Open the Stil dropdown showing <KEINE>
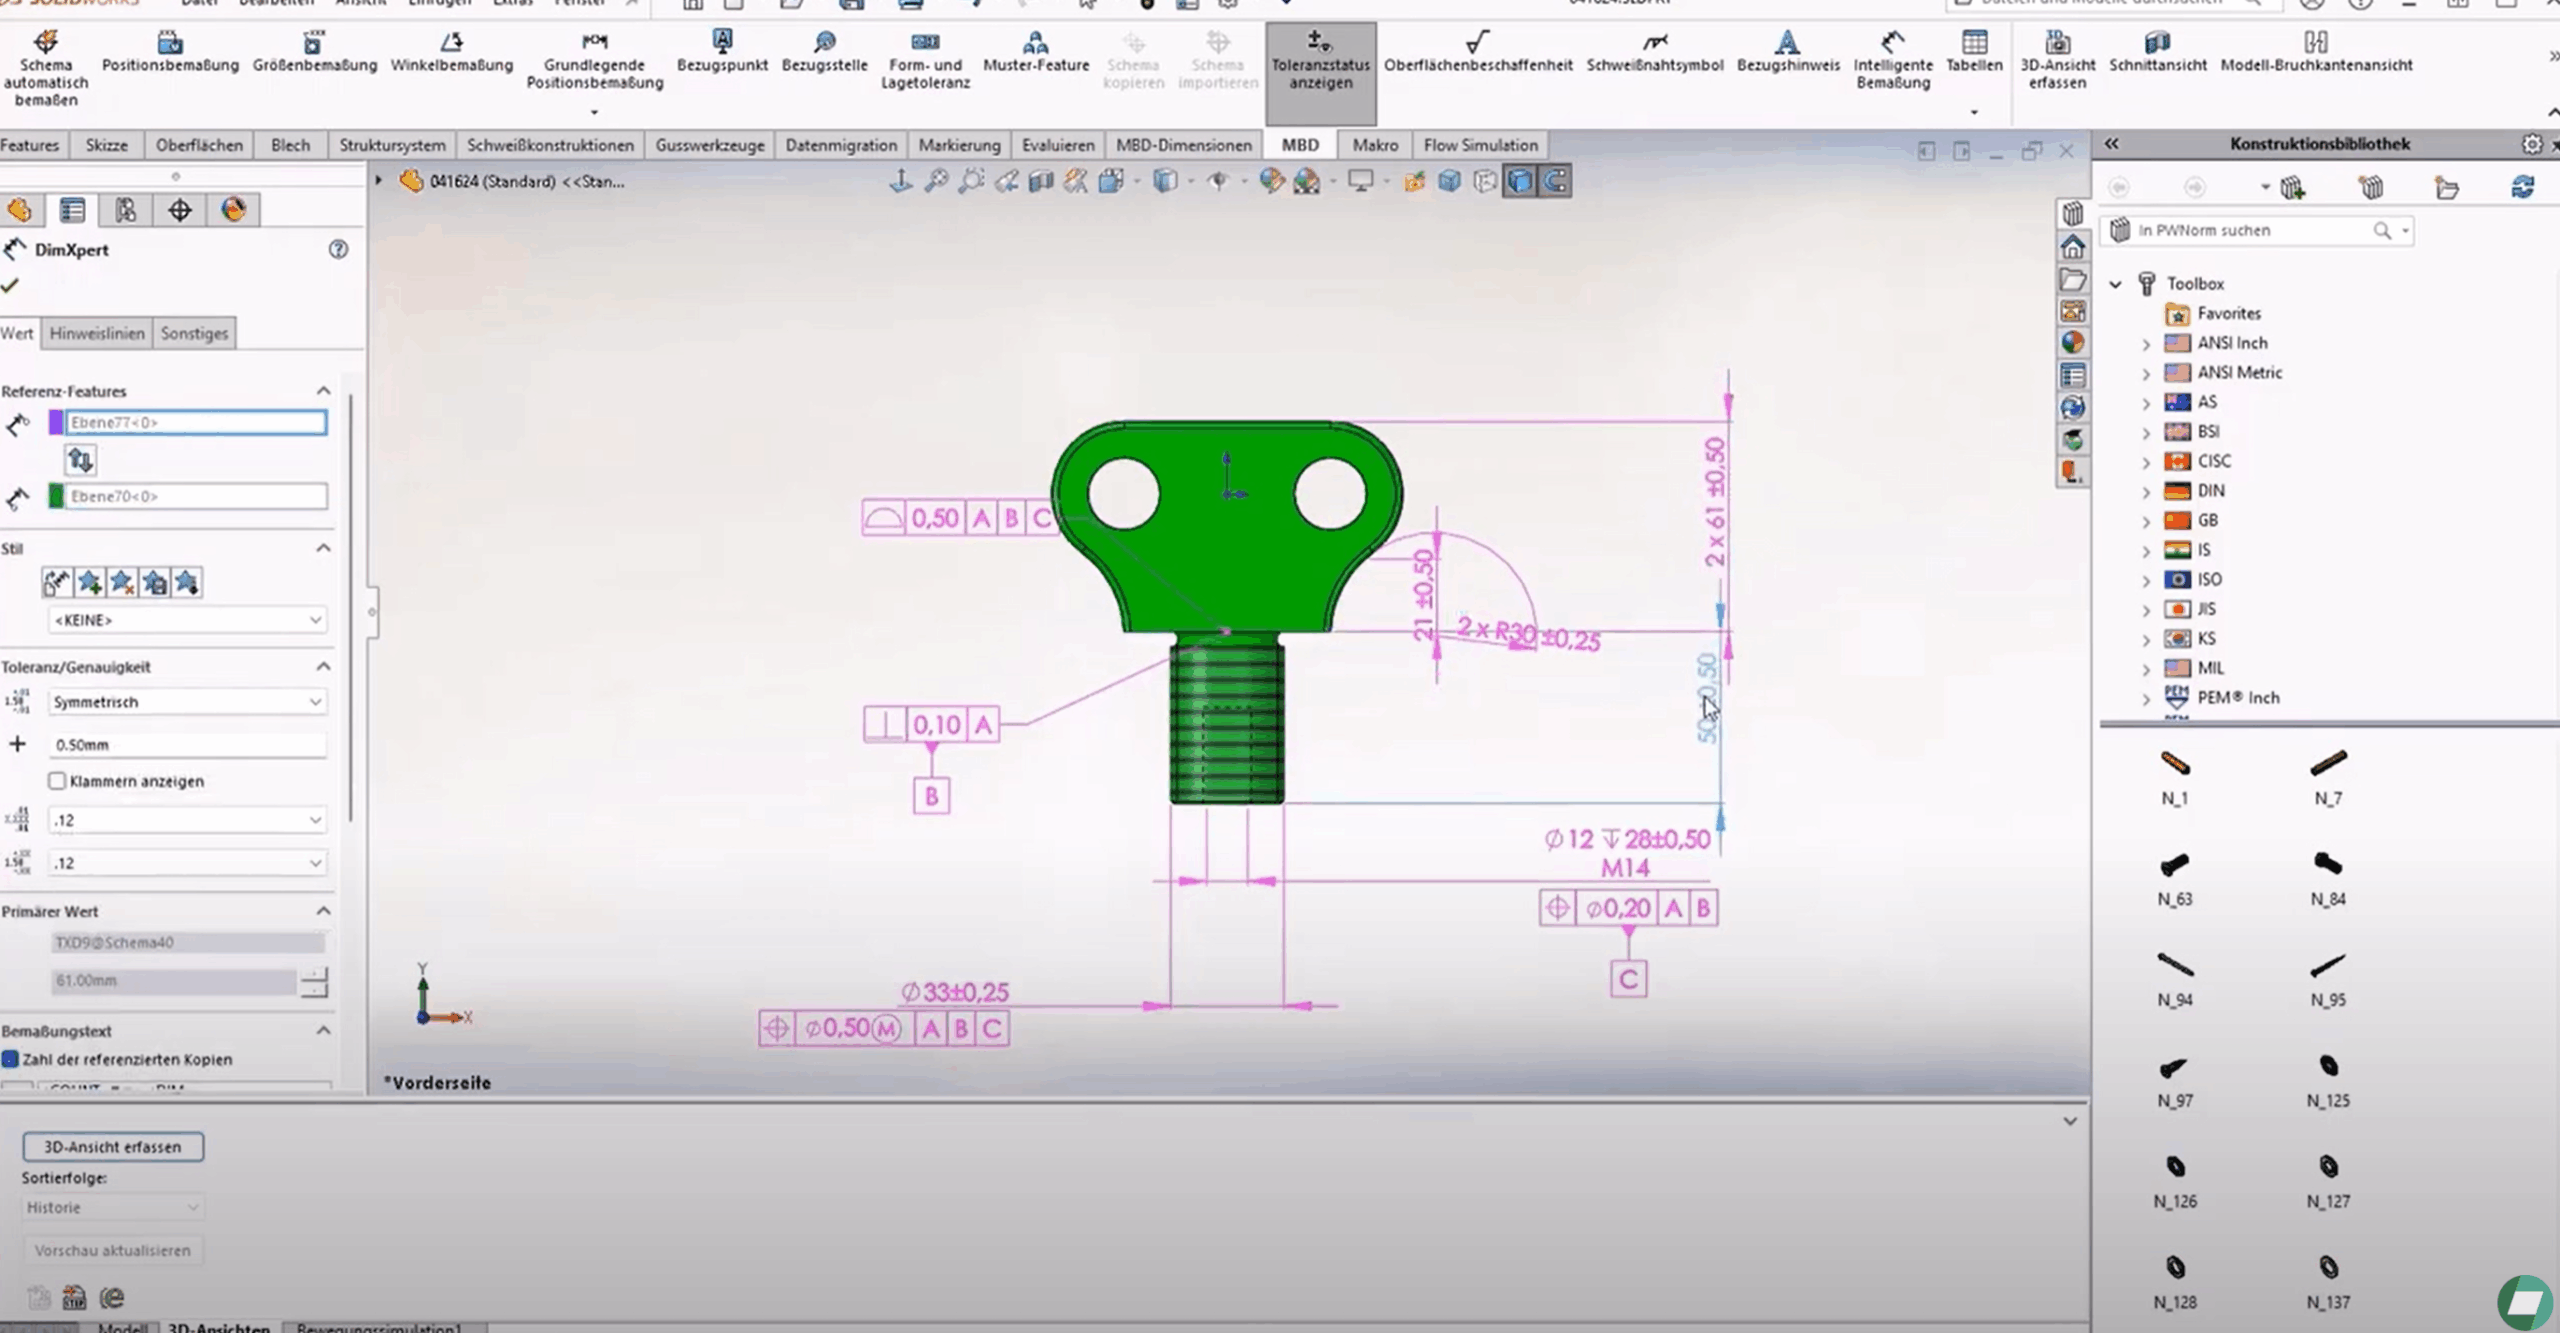 click(x=187, y=620)
